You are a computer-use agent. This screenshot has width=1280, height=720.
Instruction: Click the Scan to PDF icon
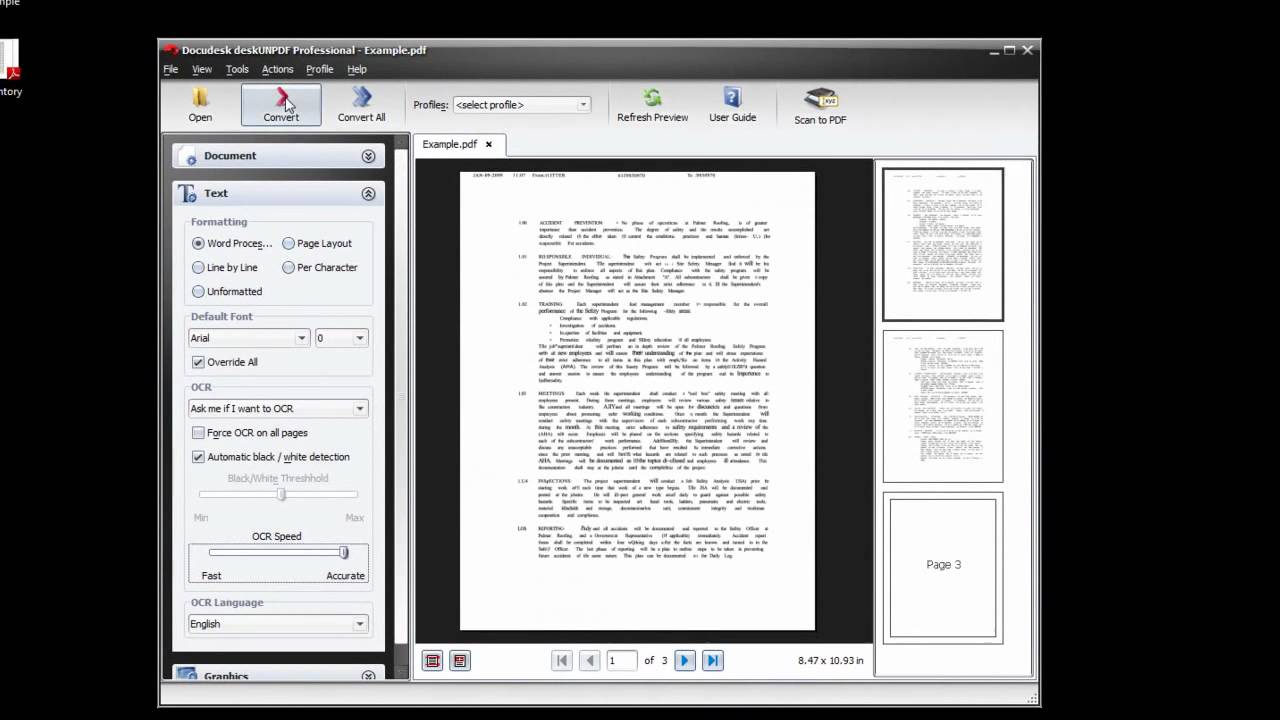(x=820, y=99)
